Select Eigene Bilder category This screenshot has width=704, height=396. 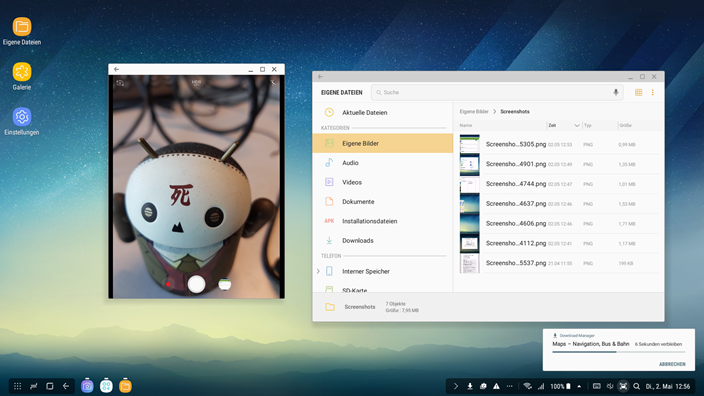point(383,143)
